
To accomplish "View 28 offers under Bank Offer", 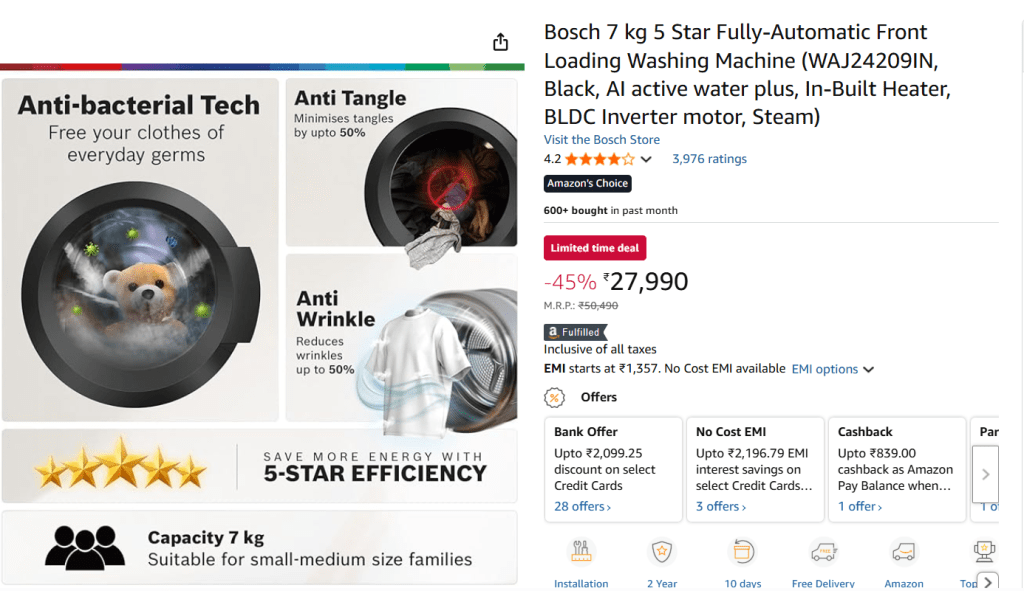I will [x=582, y=507].
